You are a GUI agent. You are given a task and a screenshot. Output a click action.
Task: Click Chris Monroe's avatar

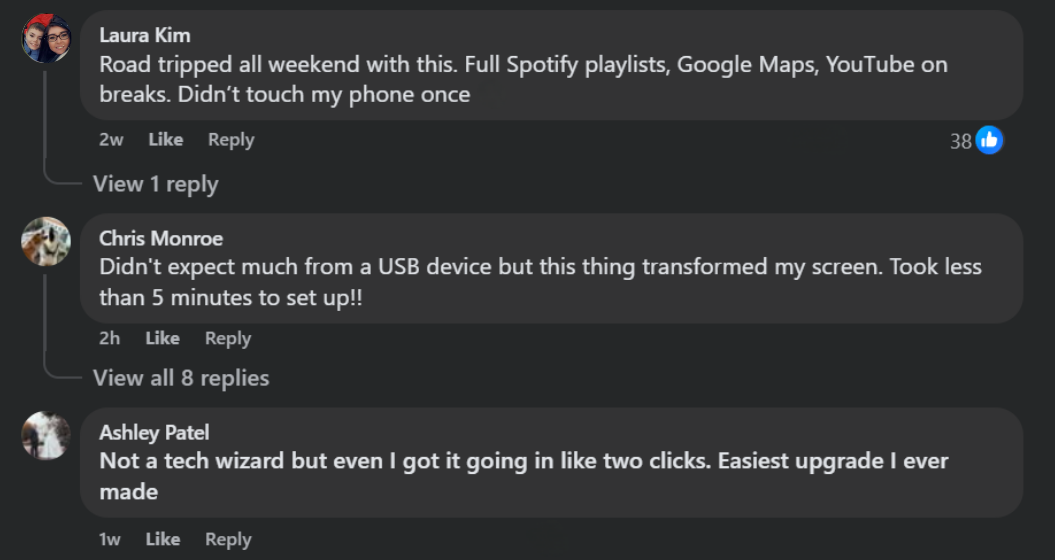coord(46,242)
